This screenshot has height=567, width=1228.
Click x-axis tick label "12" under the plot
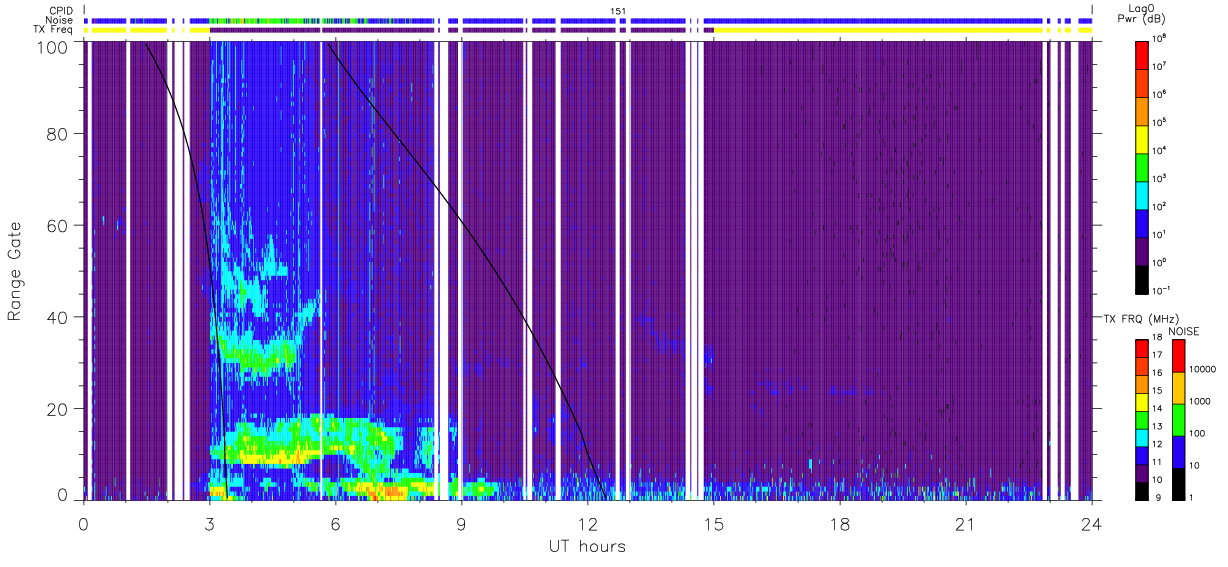(587, 524)
